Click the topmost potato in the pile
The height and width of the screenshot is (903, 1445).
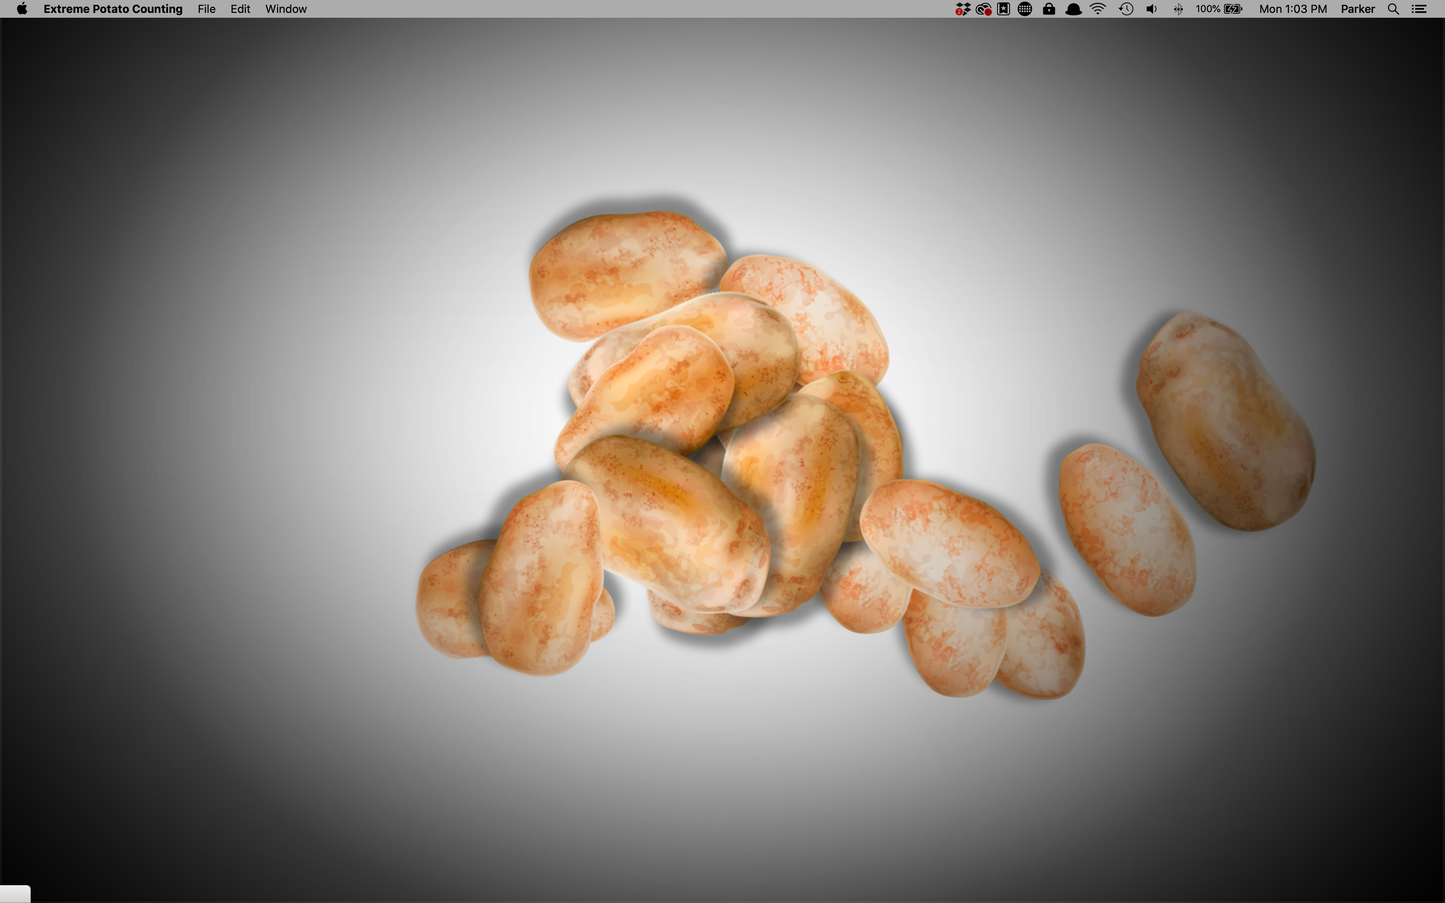(627, 270)
